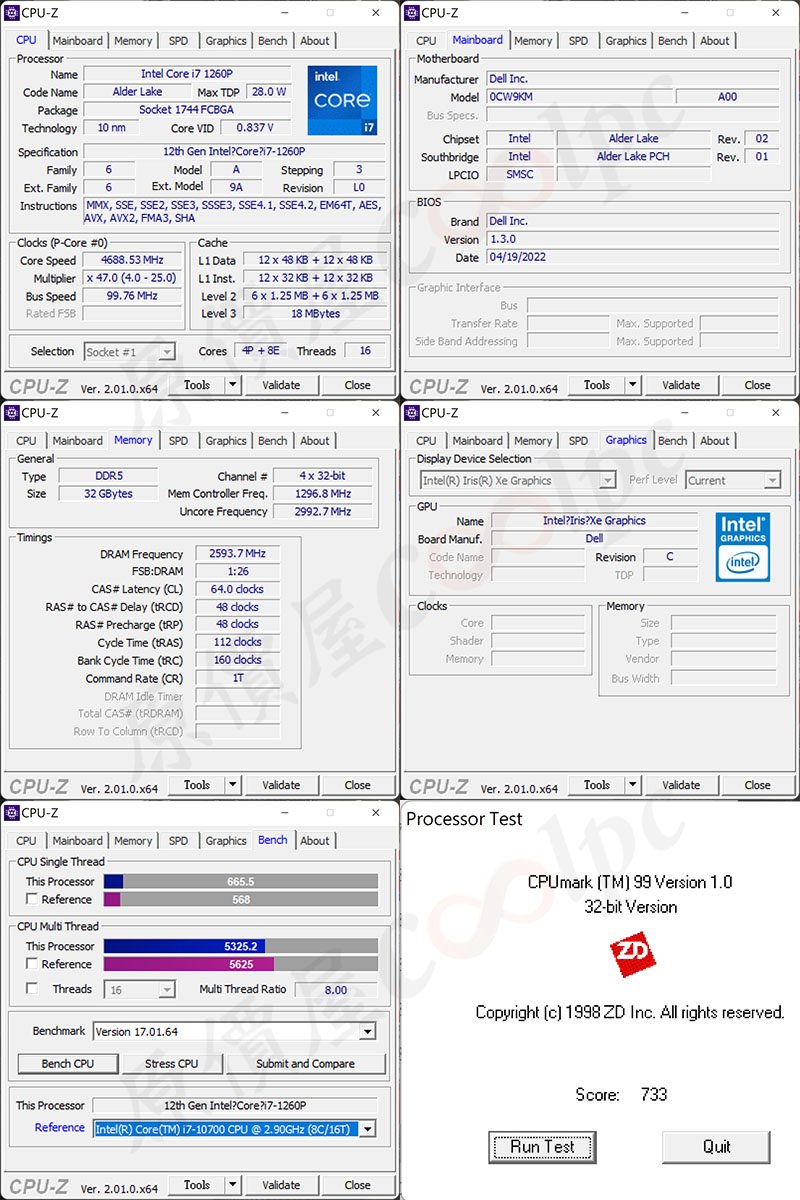Expand the Tools dropdown arrow in the Mainboard-tab window
The height and width of the screenshot is (1200, 800).
pos(633,385)
